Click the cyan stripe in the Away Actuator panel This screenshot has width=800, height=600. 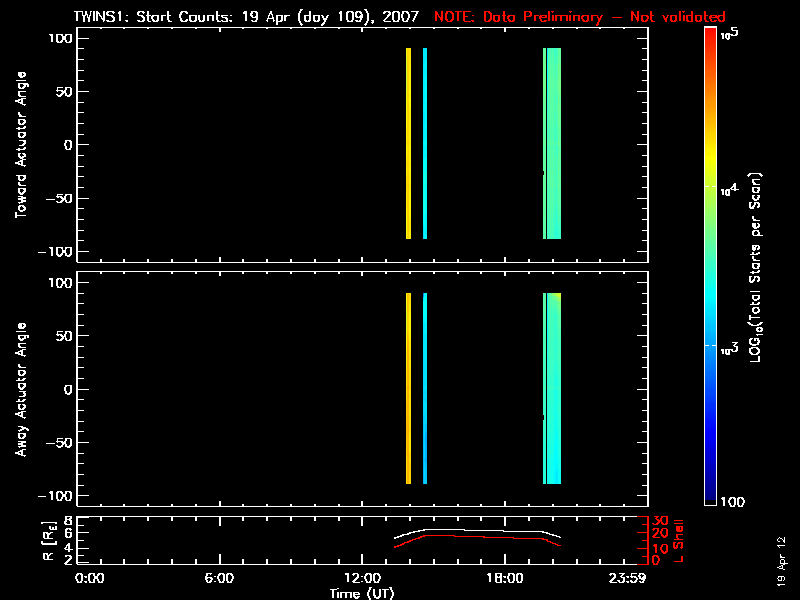coord(425,388)
